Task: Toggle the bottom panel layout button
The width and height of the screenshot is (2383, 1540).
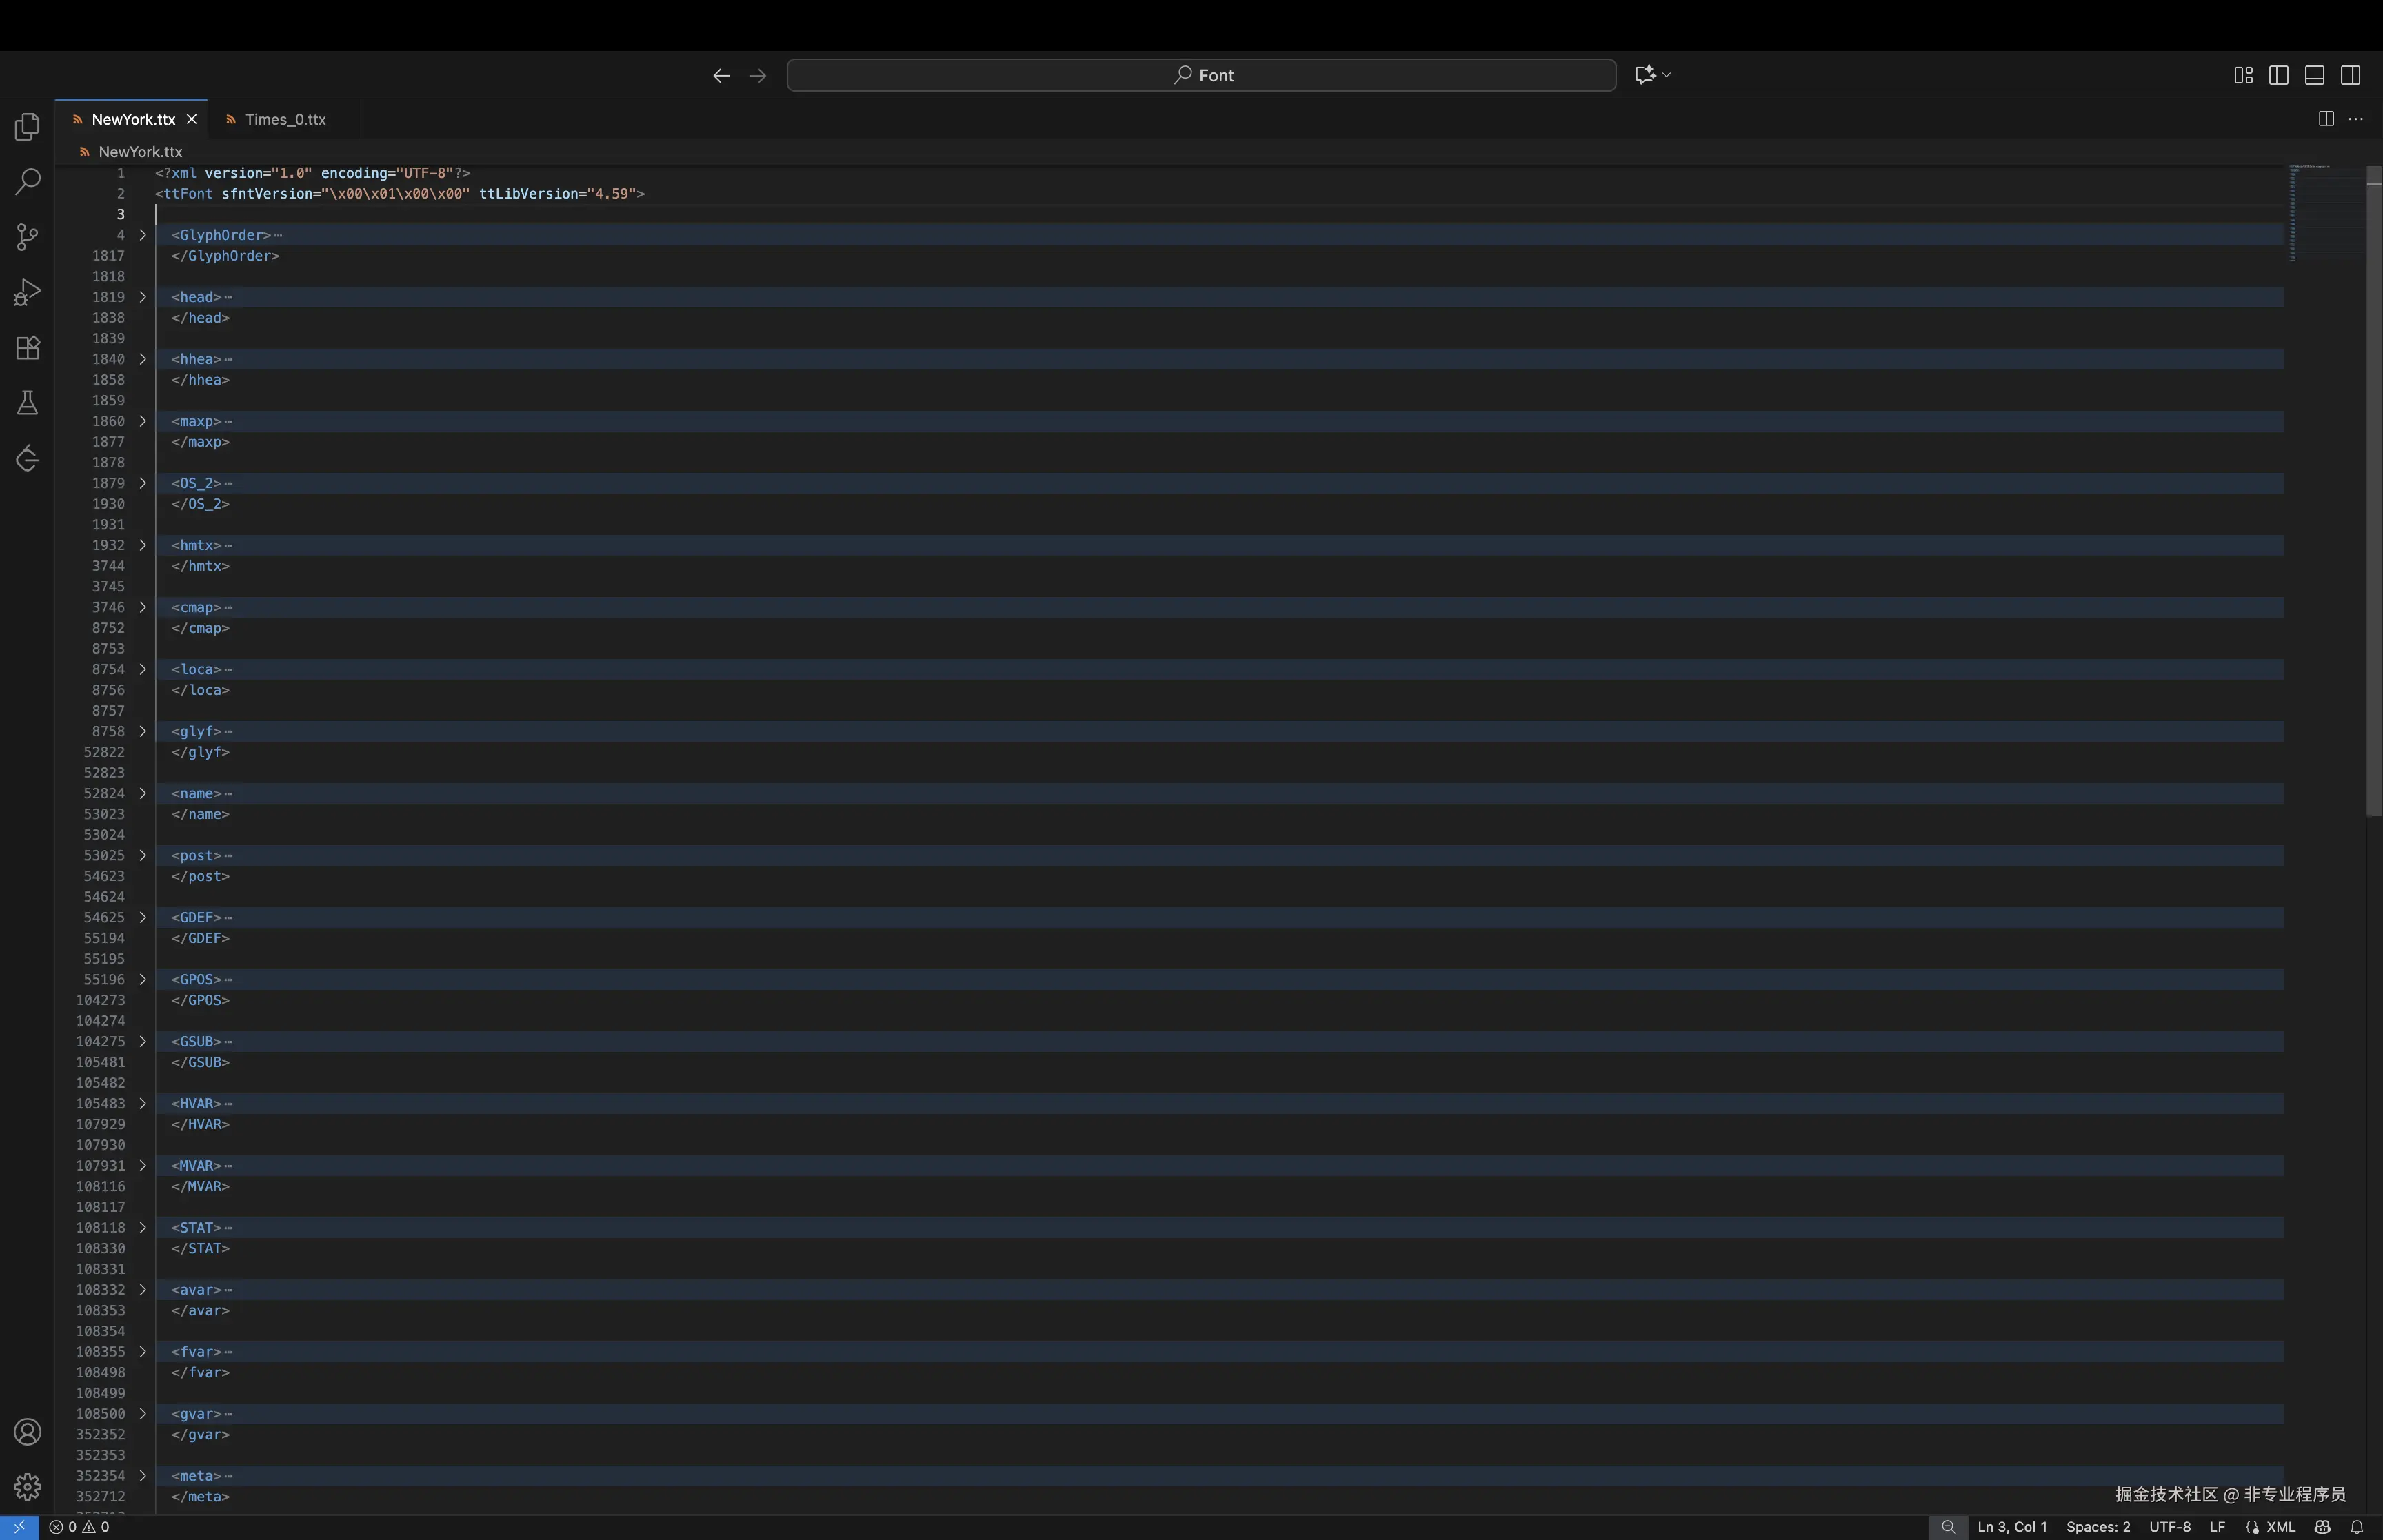Action: pos(2314,75)
